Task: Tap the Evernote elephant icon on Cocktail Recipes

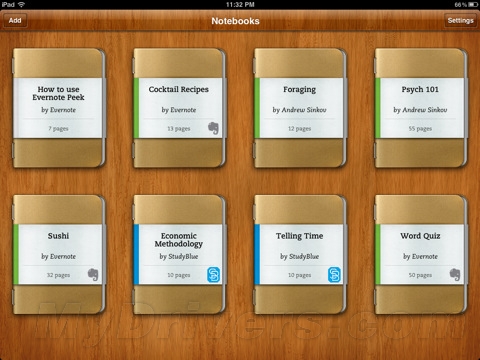Action: tap(214, 128)
